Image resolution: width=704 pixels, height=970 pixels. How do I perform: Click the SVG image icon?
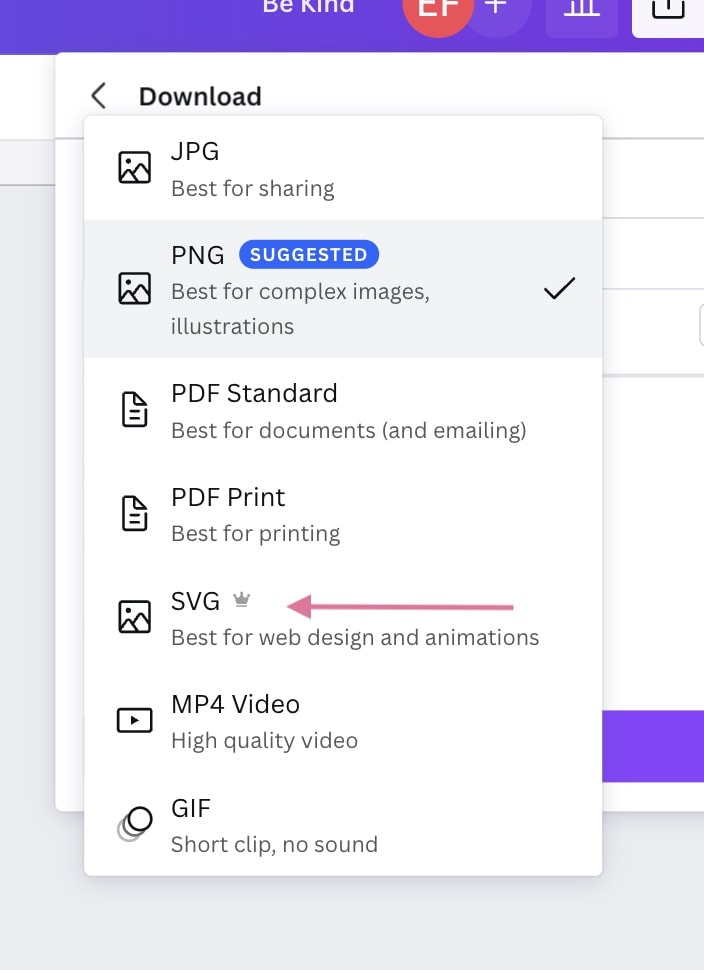134,617
